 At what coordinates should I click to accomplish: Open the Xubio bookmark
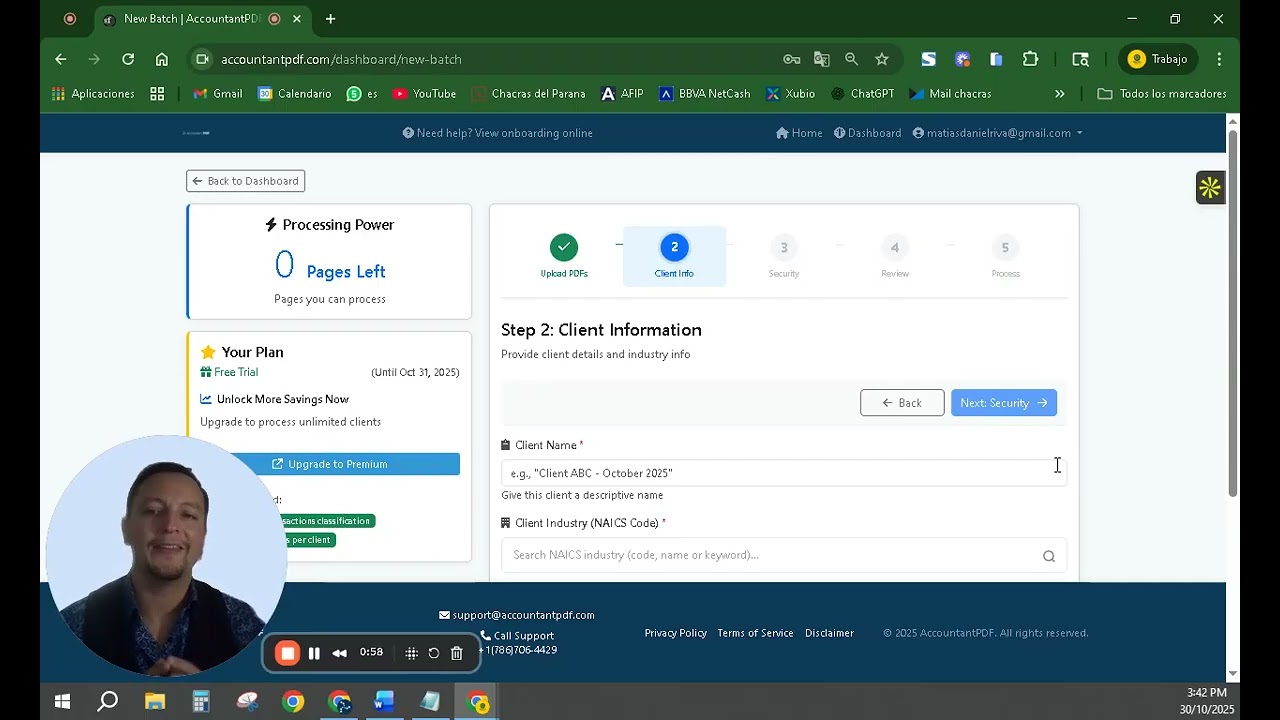791,94
